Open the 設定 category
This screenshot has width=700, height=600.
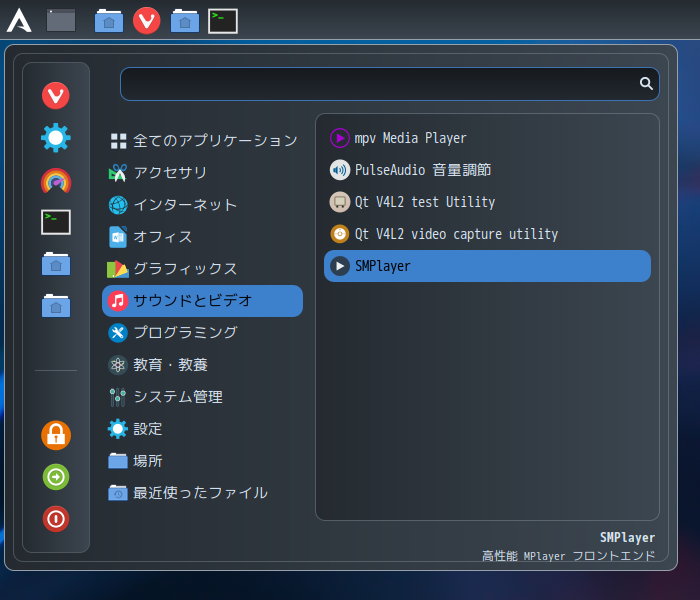coord(203,429)
